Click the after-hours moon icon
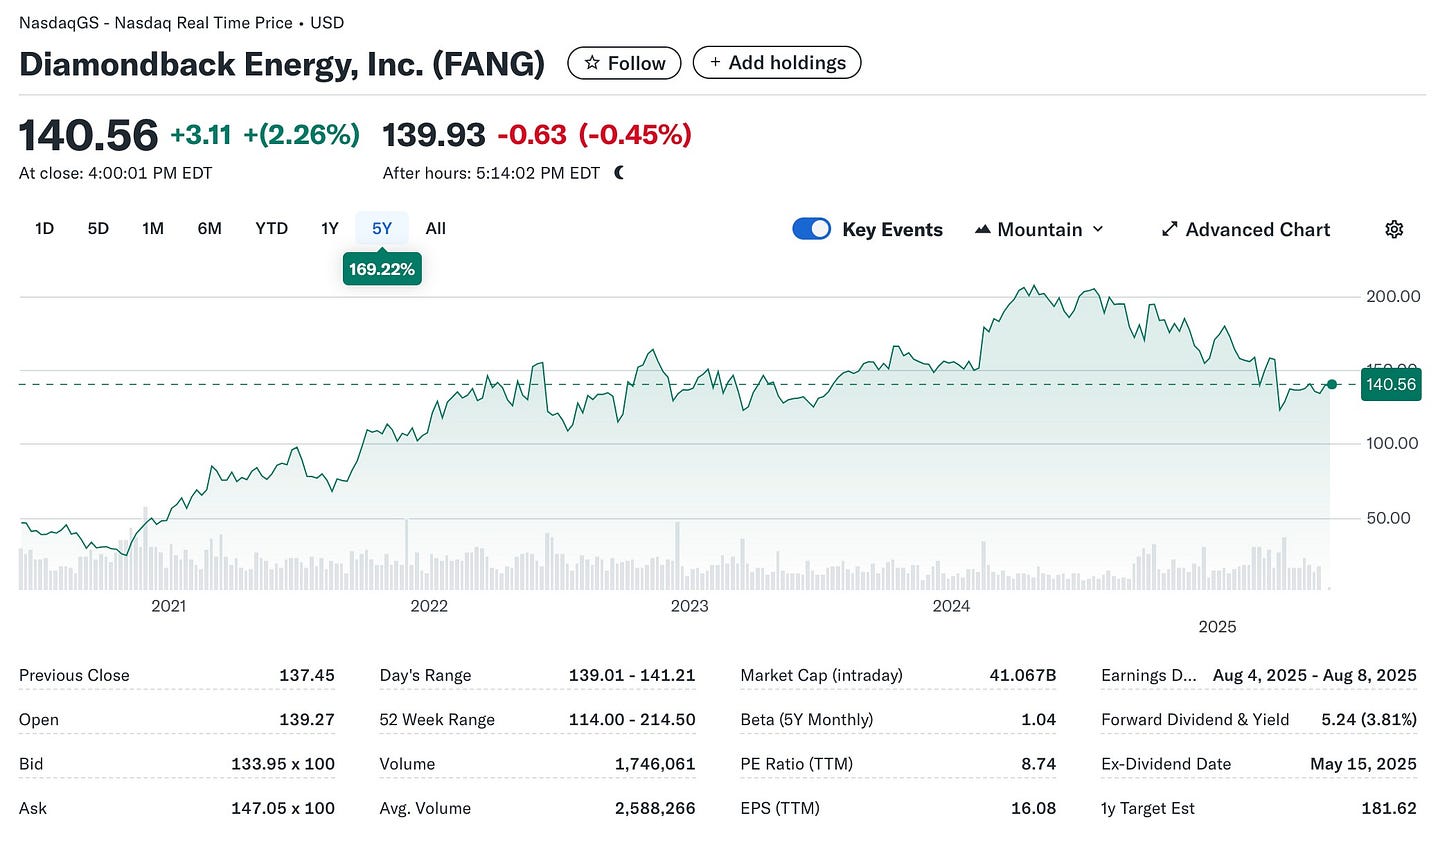The image size is (1456, 845). click(x=619, y=173)
